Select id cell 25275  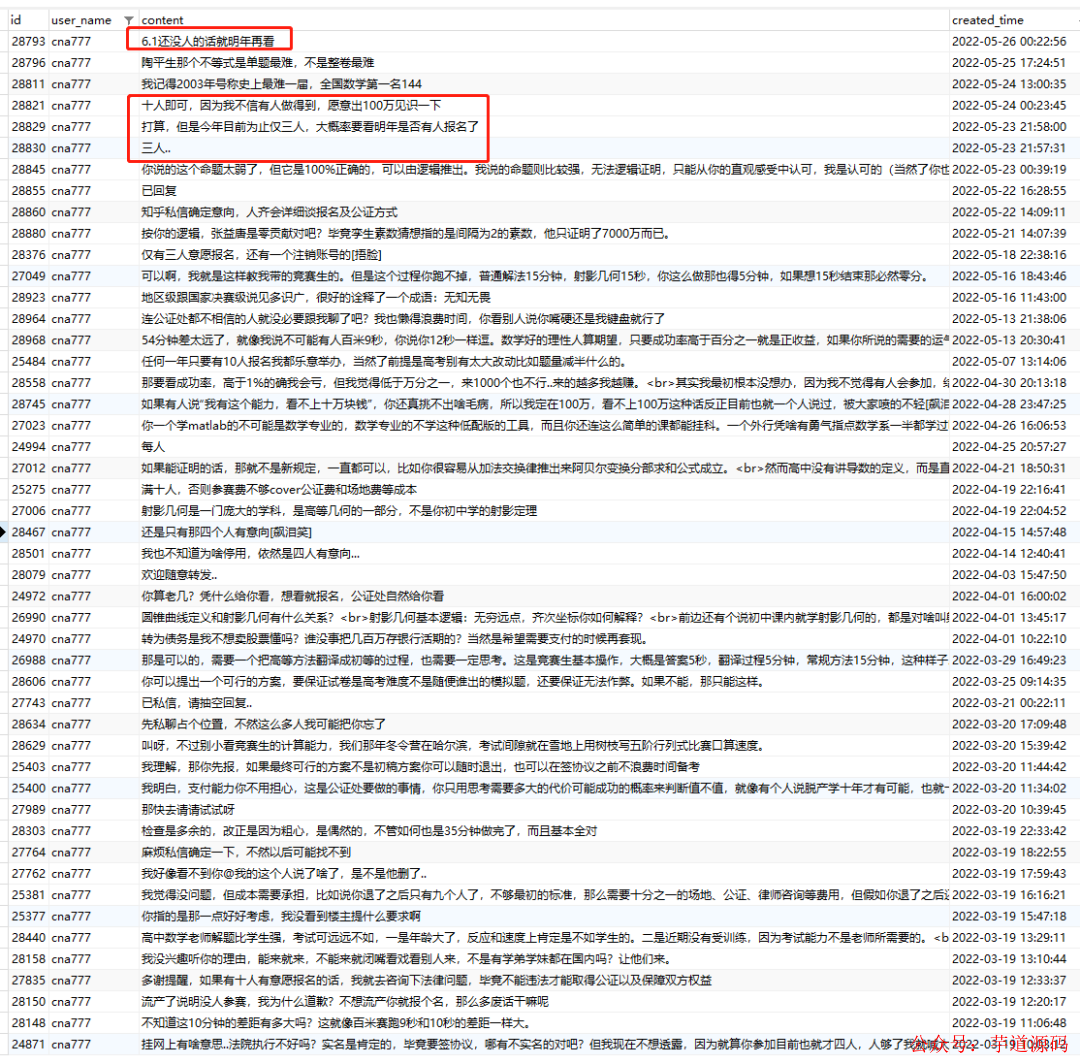(x=28, y=490)
